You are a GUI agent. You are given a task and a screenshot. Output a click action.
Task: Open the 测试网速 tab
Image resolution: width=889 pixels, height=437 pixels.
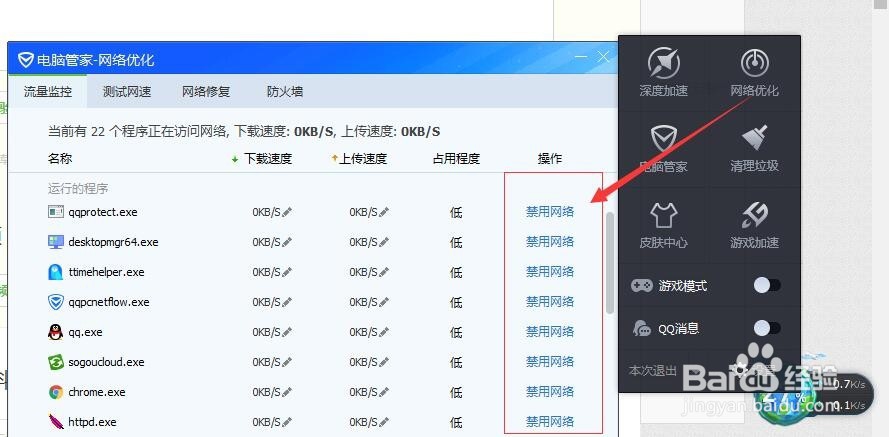click(127, 91)
